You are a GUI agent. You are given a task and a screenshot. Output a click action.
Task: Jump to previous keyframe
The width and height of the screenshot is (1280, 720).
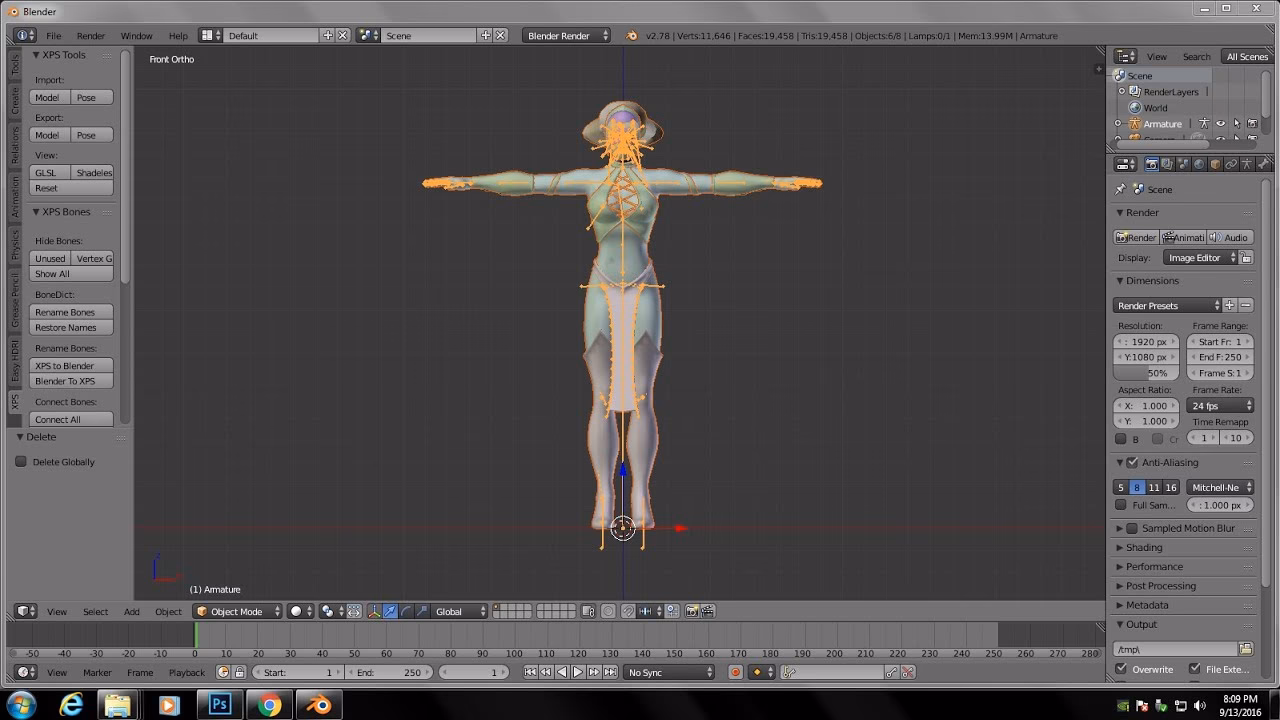pos(546,672)
